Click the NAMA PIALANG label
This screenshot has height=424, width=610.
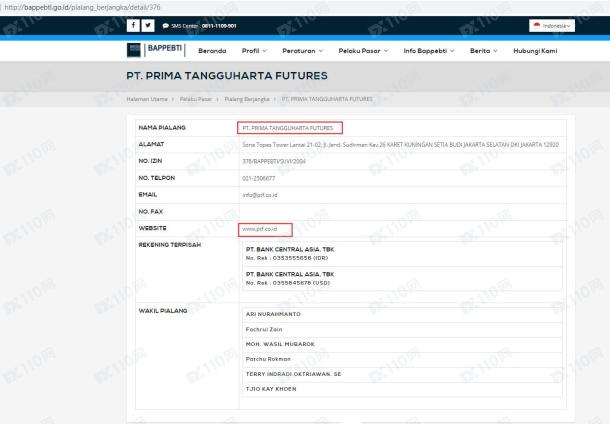[x=162, y=128]
